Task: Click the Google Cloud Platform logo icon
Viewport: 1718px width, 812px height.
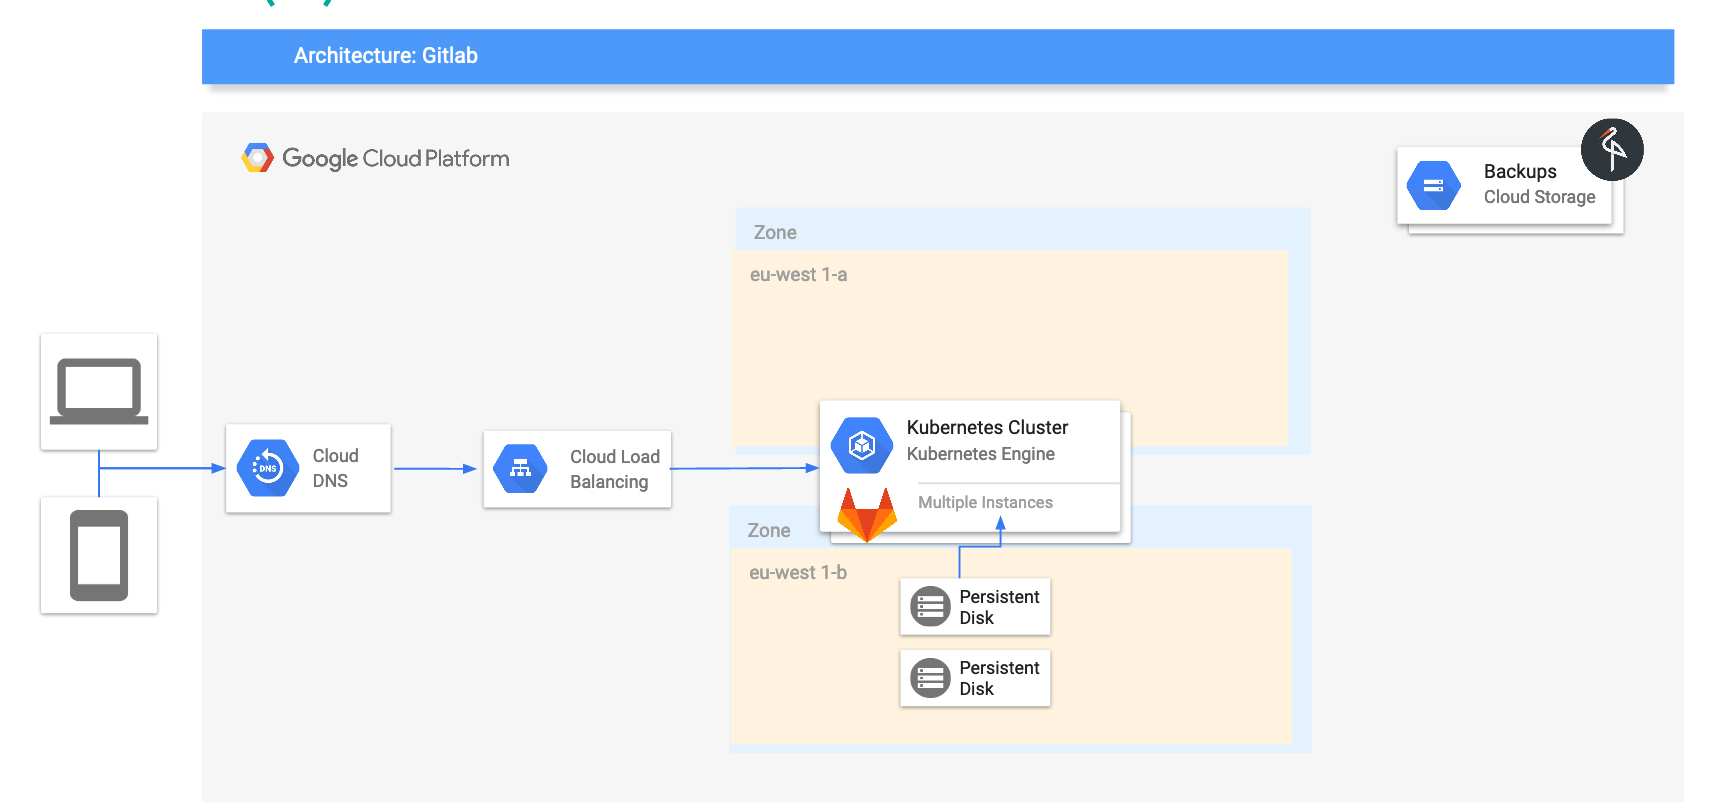Action: coord(258,158)
